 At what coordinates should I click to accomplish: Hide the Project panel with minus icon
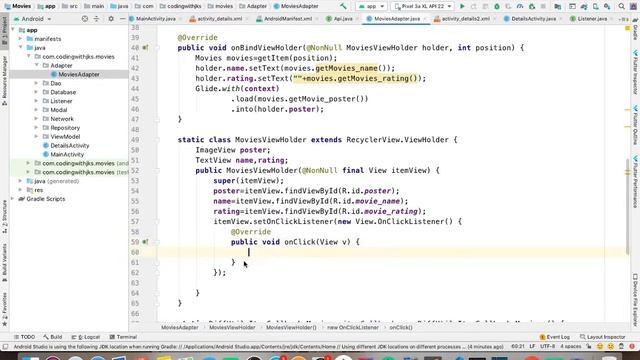(122, 19)
